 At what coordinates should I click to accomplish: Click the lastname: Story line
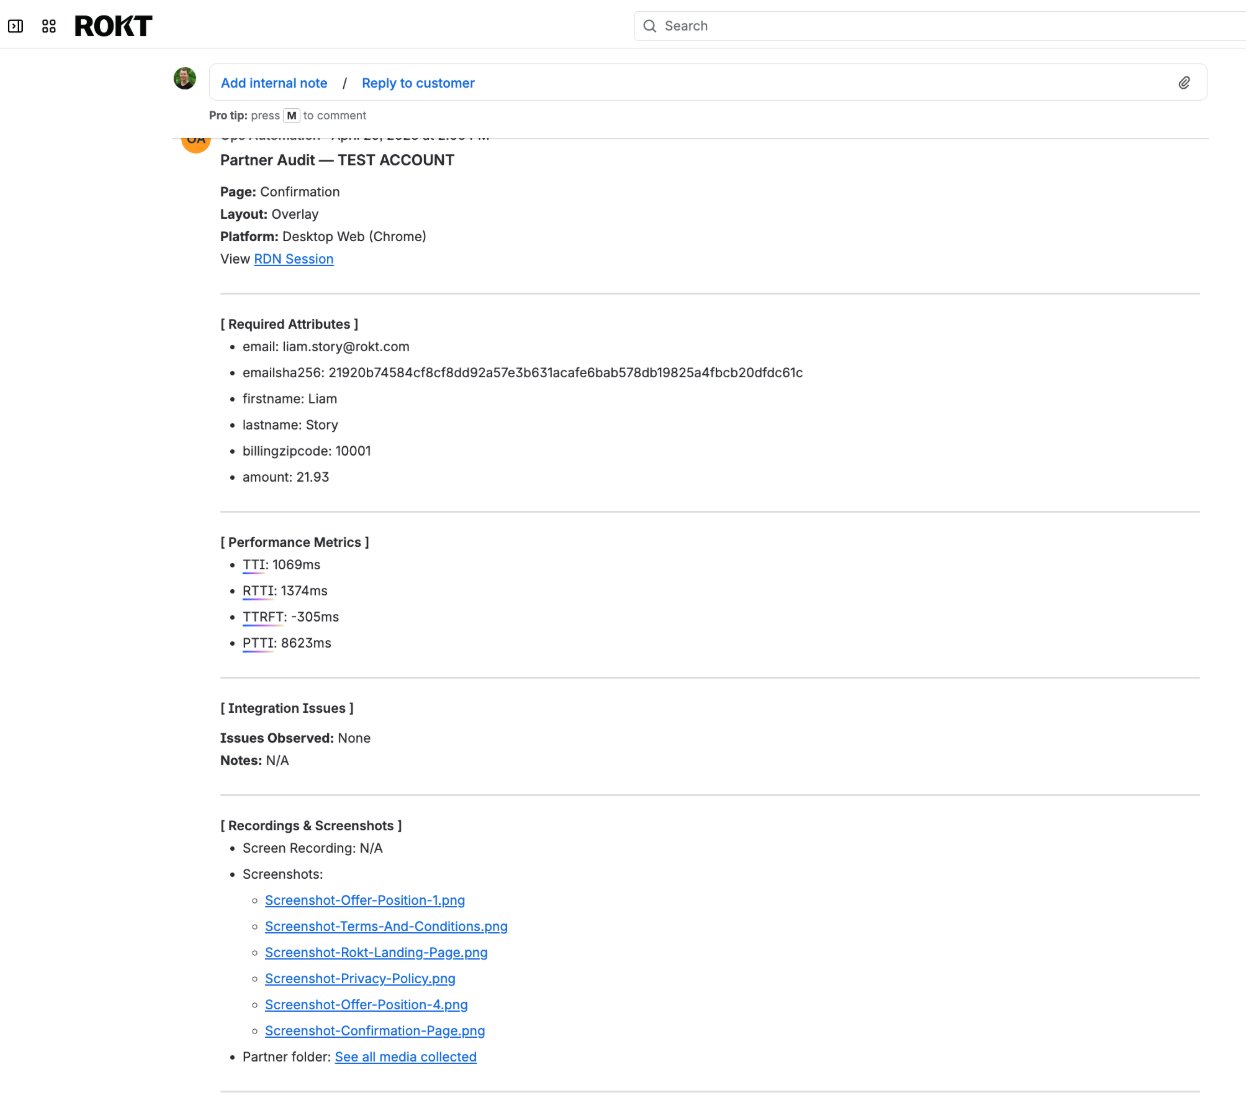tap(290, 425)
